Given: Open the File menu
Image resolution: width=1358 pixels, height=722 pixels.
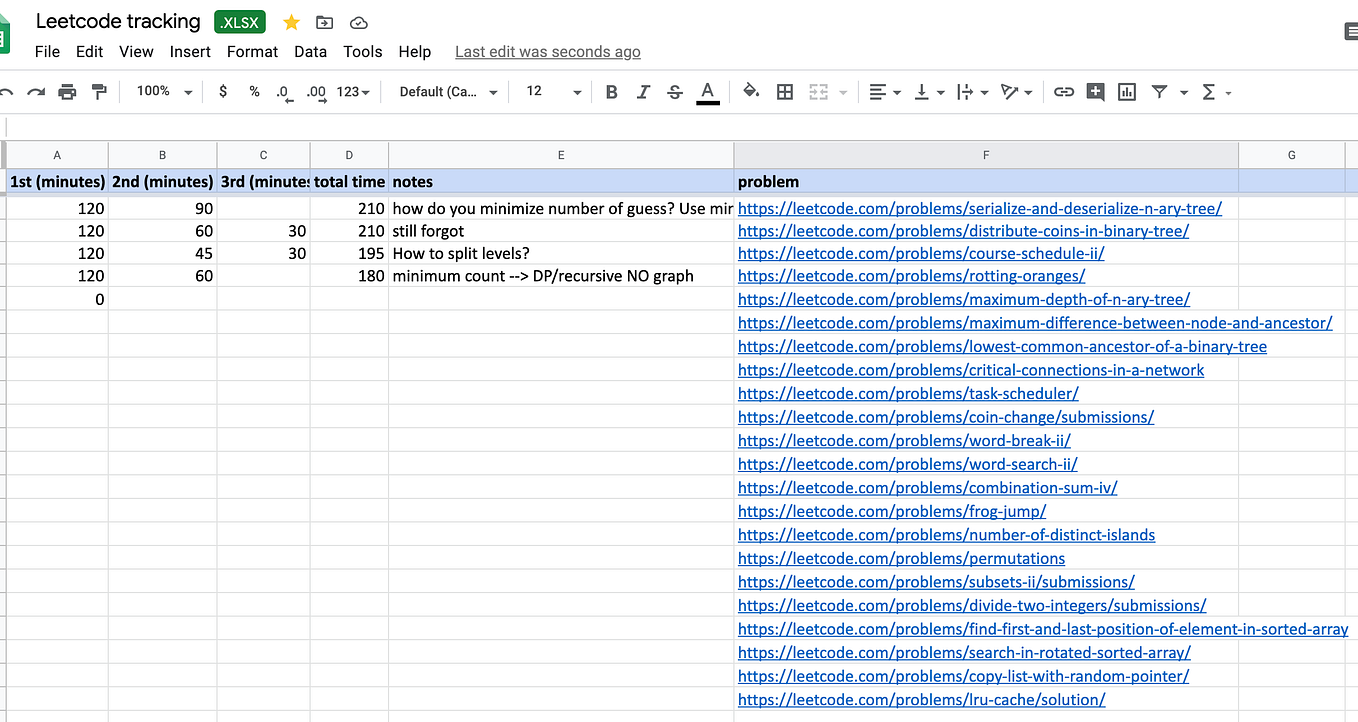Looking at the screenshot, I should (47, 52).
